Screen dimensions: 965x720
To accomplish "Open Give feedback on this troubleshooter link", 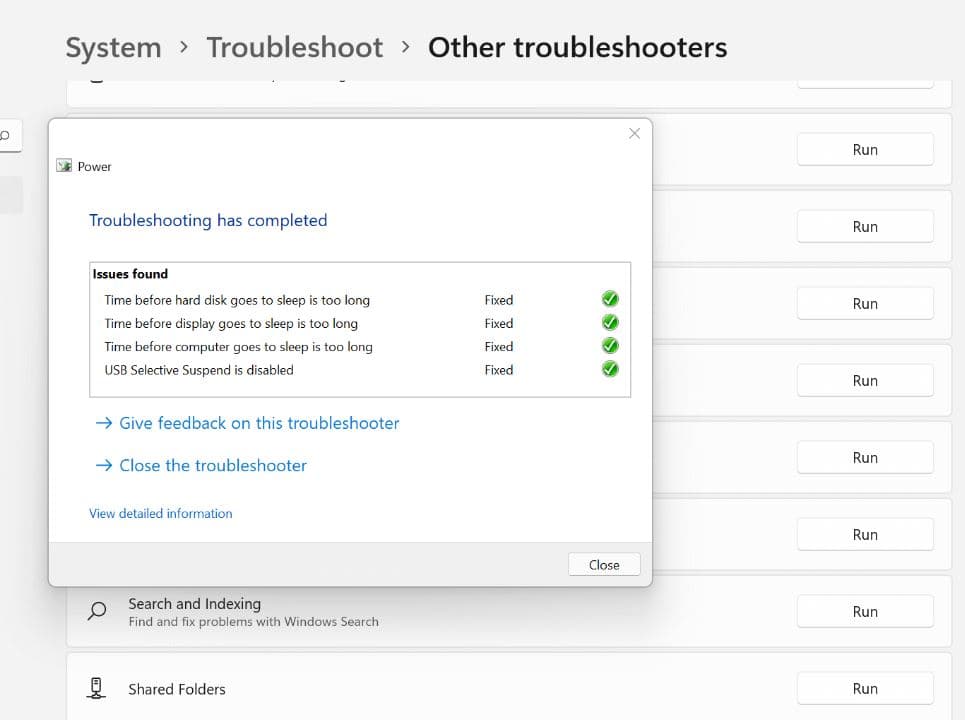I will coord(259,423).
